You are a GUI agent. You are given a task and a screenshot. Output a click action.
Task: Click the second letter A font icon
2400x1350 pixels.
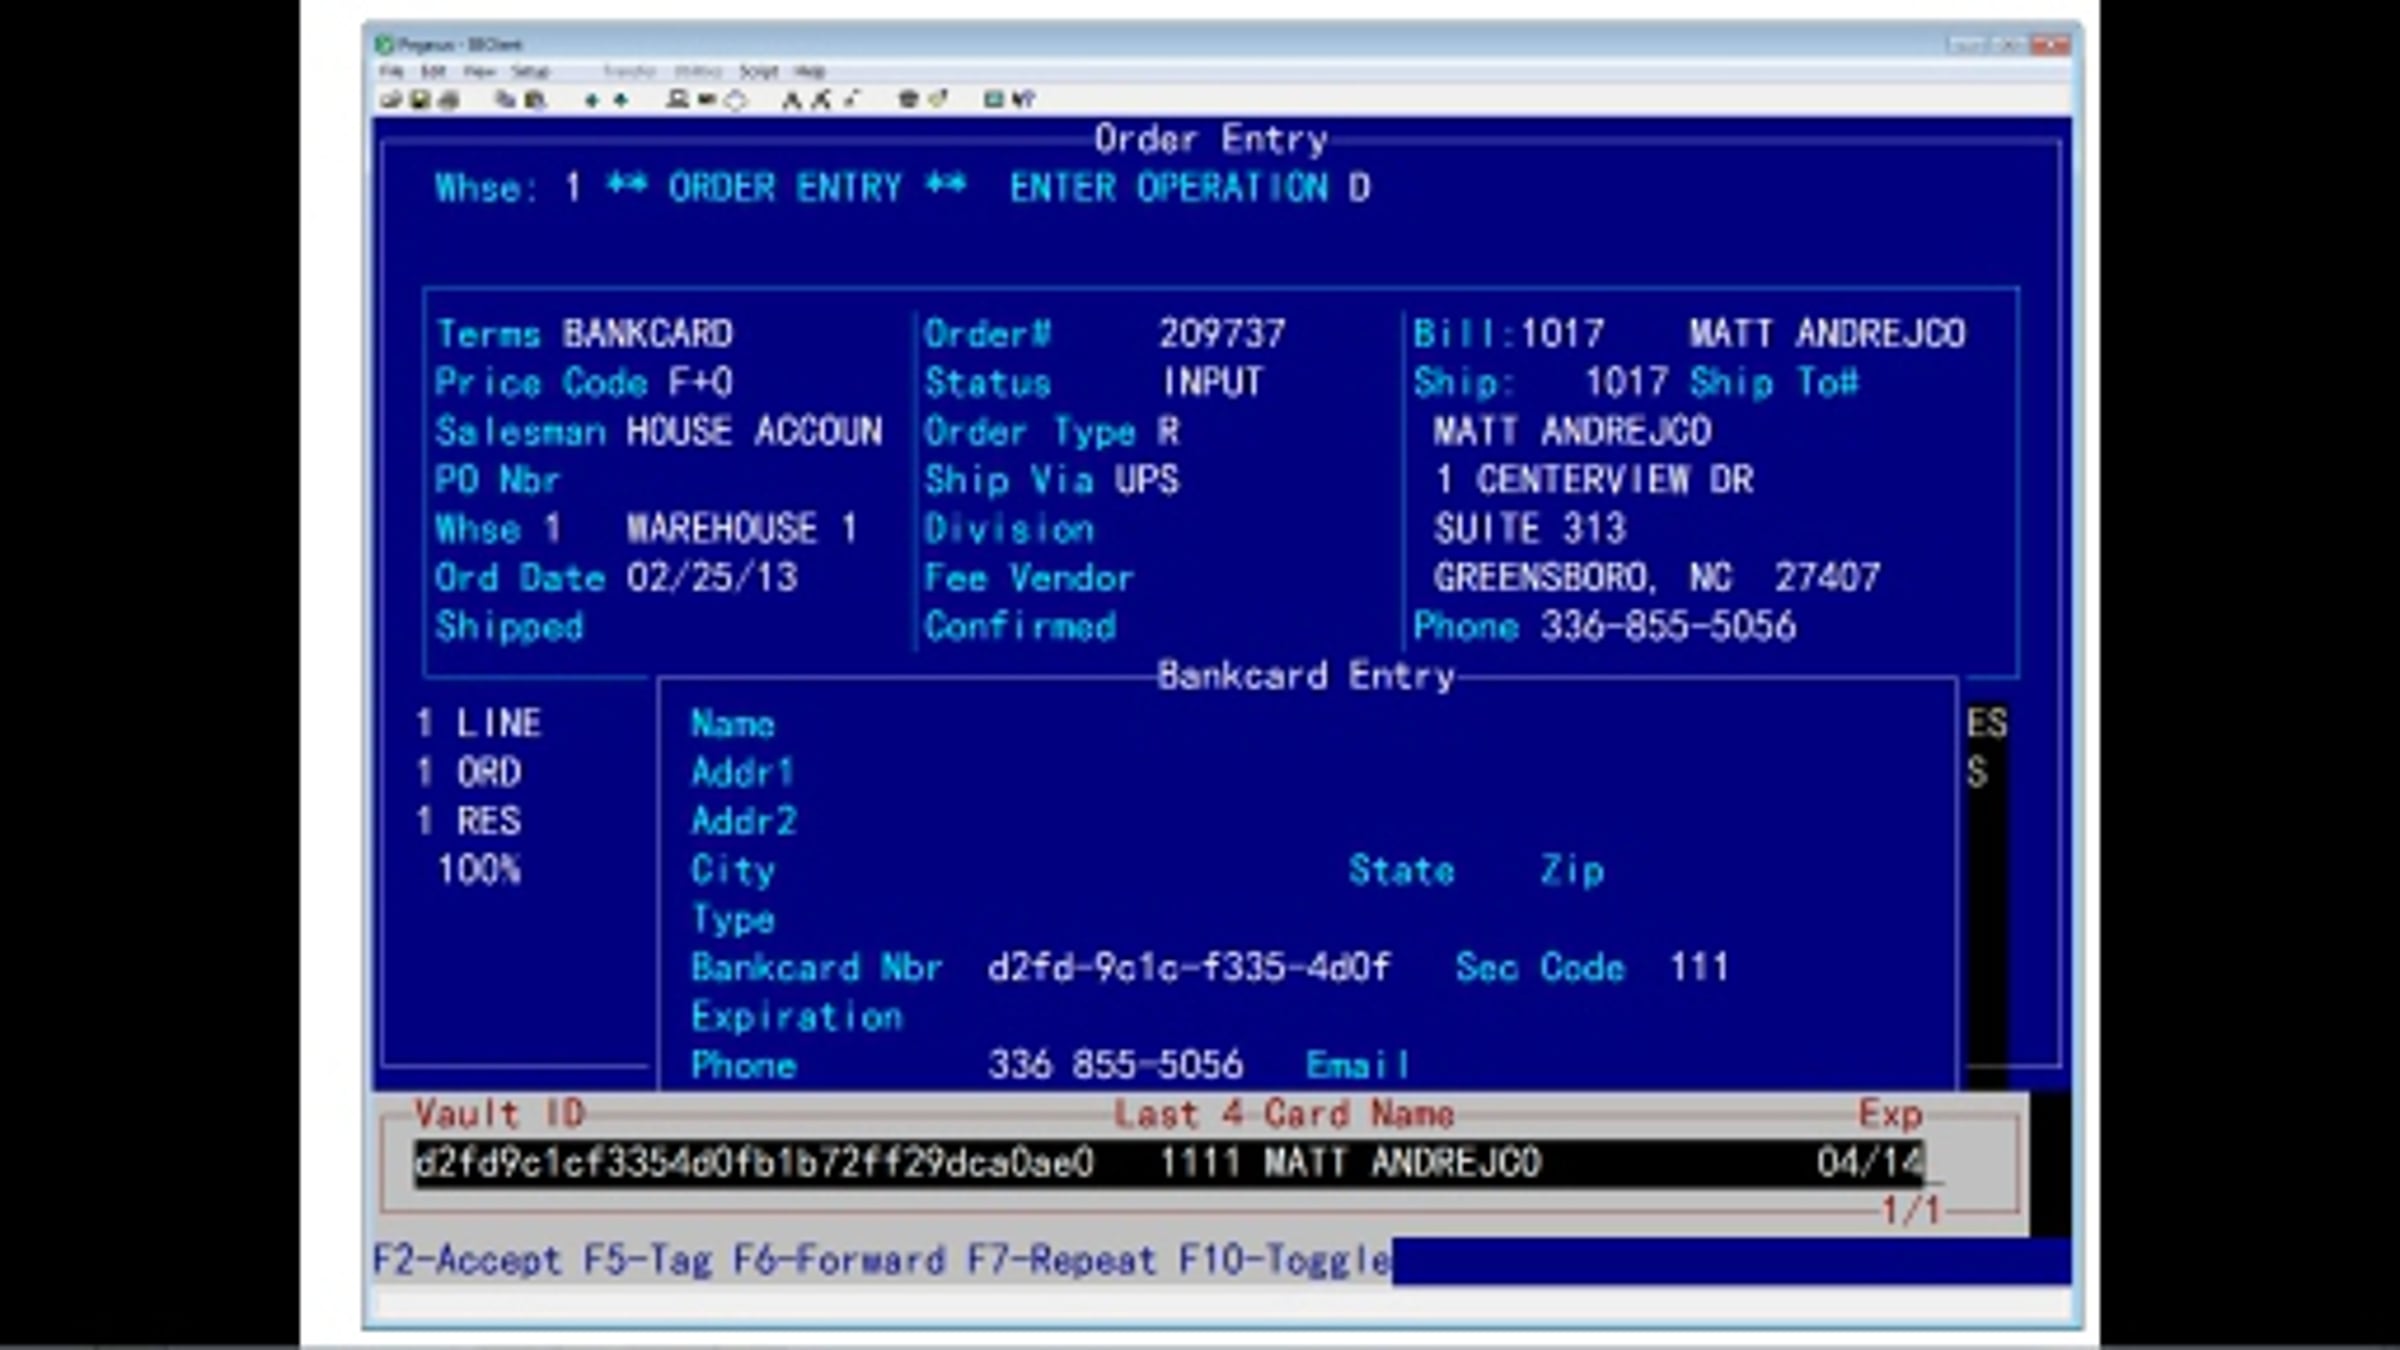coord(820,99)
